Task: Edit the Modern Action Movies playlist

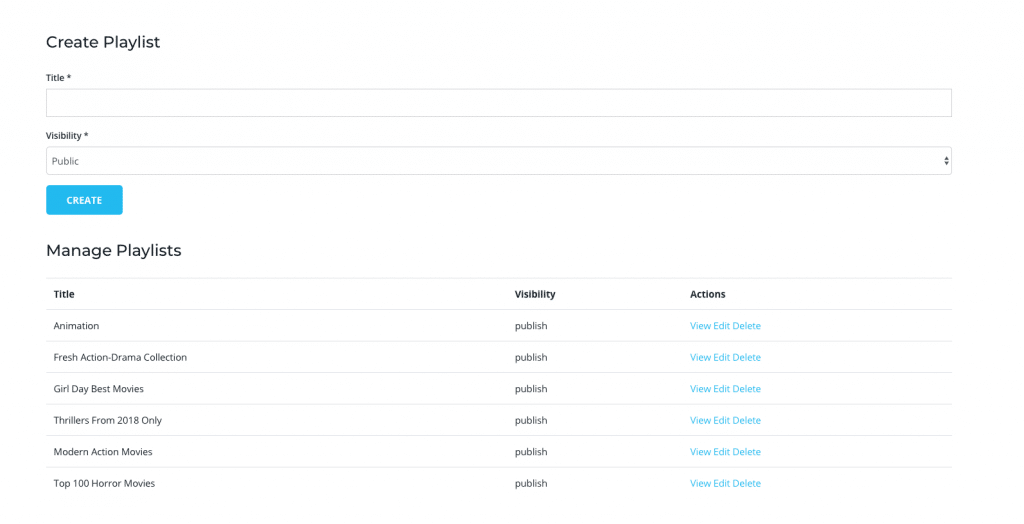Action: coord(722,452)
